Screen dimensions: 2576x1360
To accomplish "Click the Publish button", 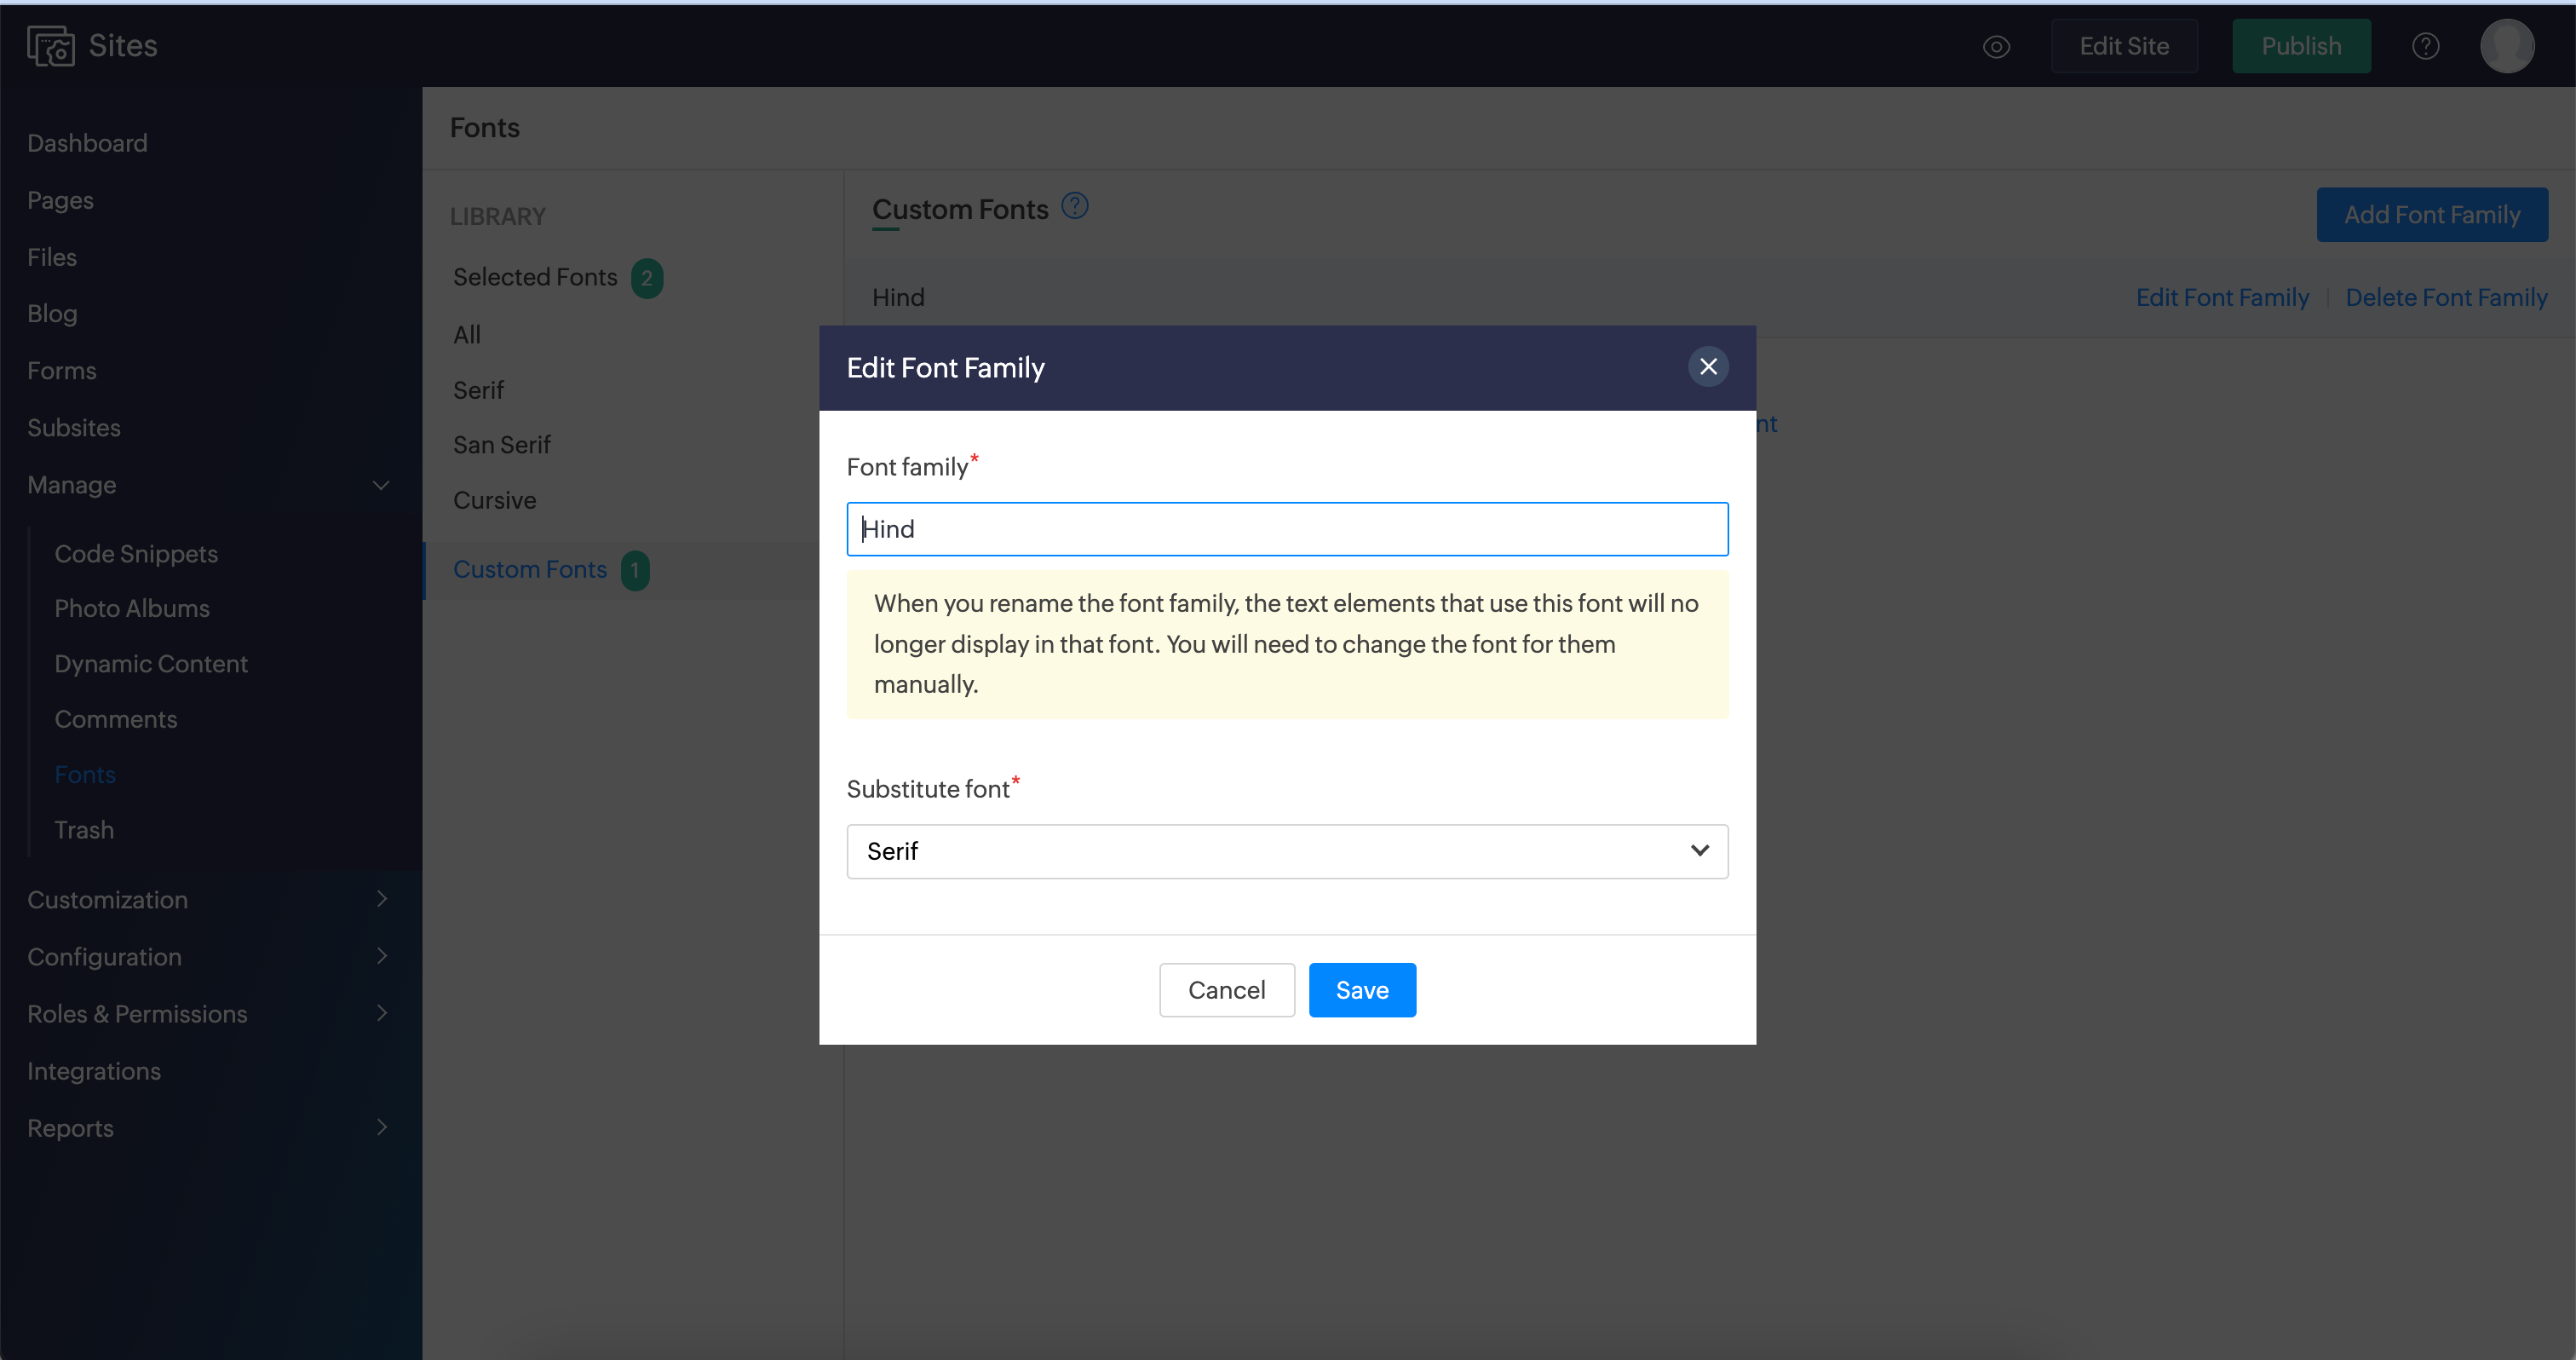I will tap(2300, 47).
